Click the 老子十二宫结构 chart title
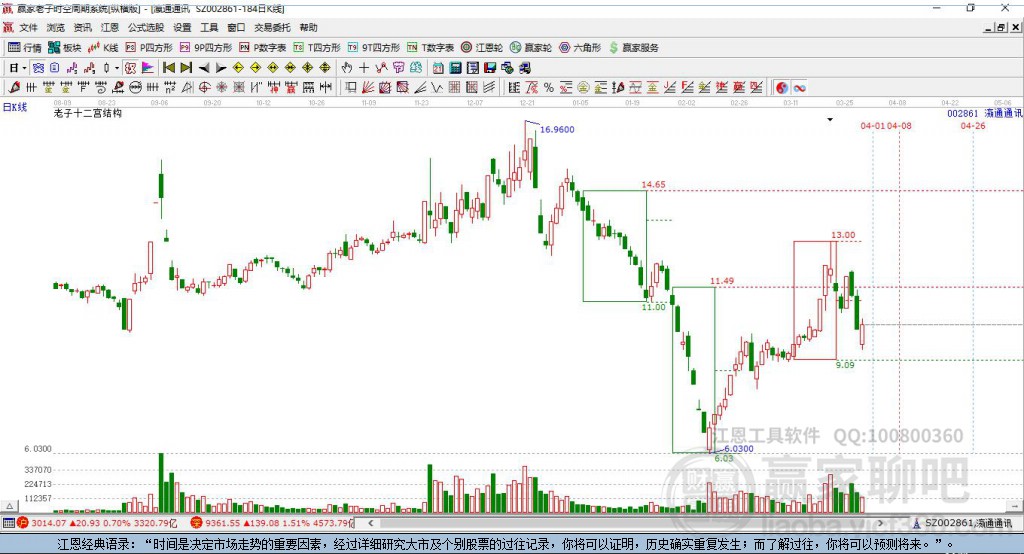This screenshot has width=1024, height=554. coord(88,114)
